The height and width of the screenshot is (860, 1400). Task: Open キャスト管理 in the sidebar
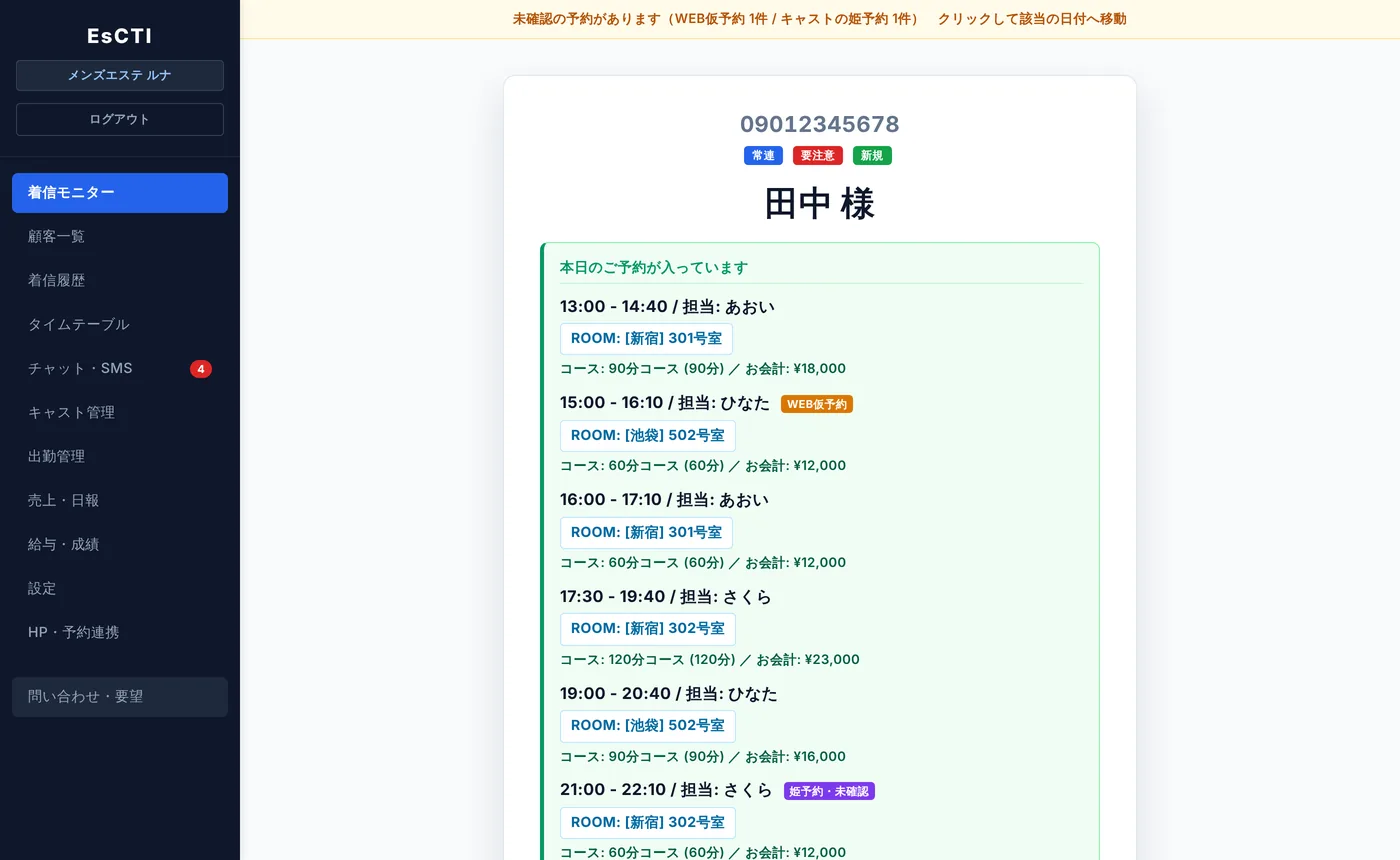(x=120, y=413)
